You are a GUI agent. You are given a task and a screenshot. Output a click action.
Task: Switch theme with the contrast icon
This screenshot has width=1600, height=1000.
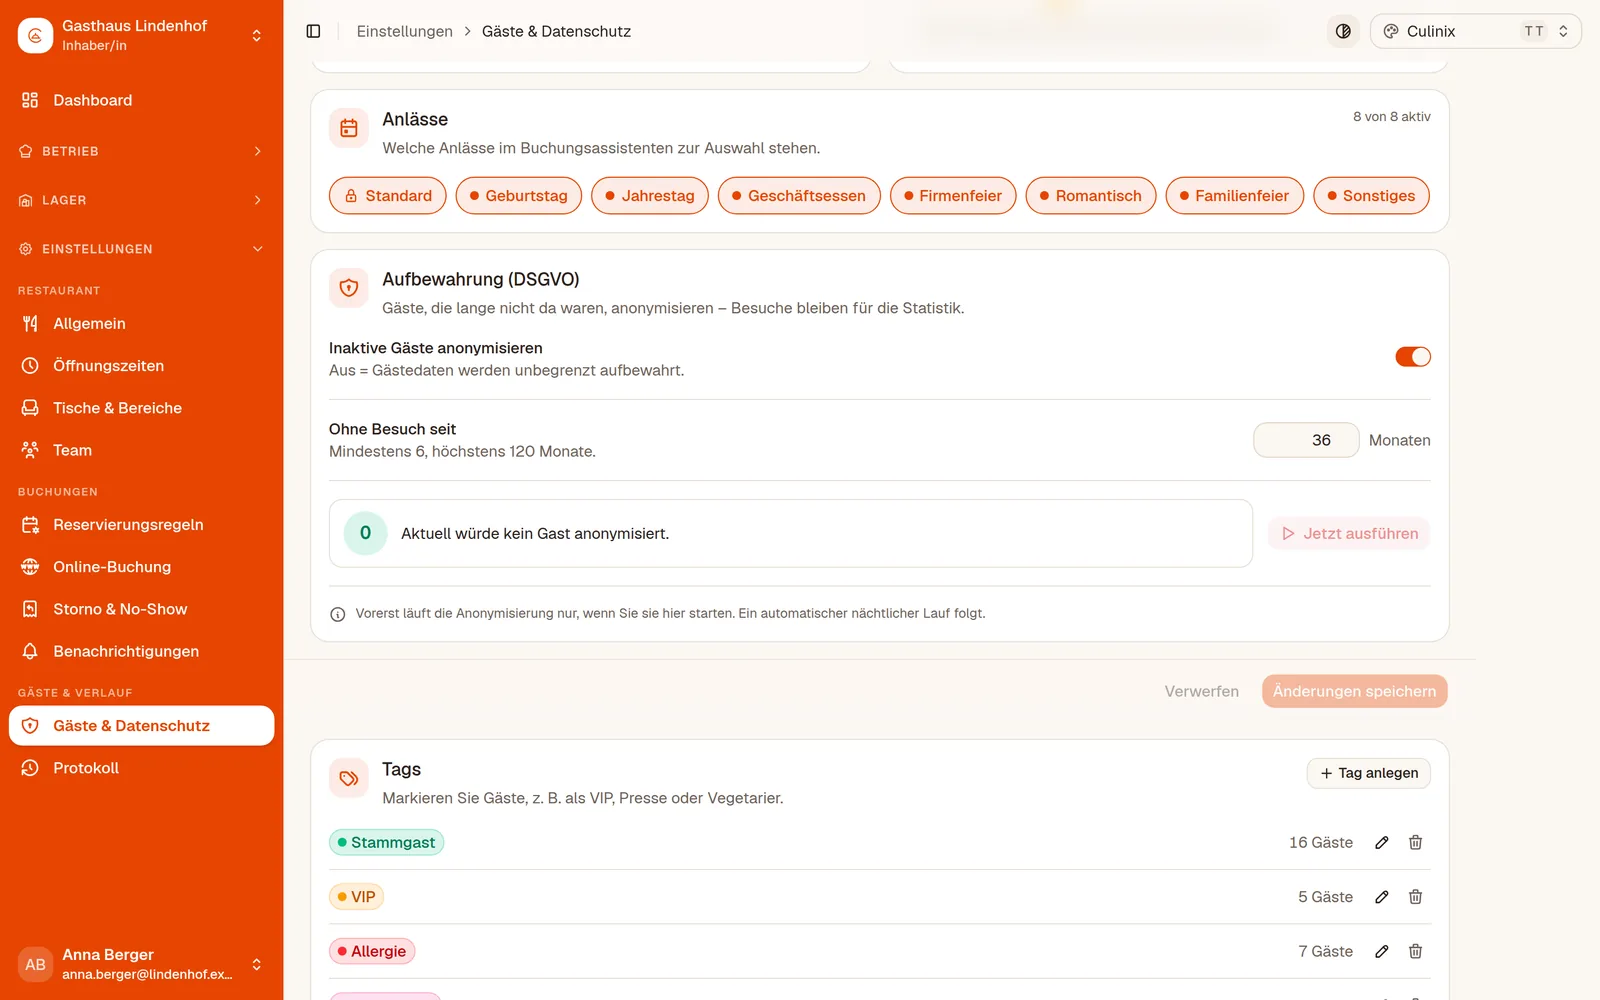coord(1343,31)
